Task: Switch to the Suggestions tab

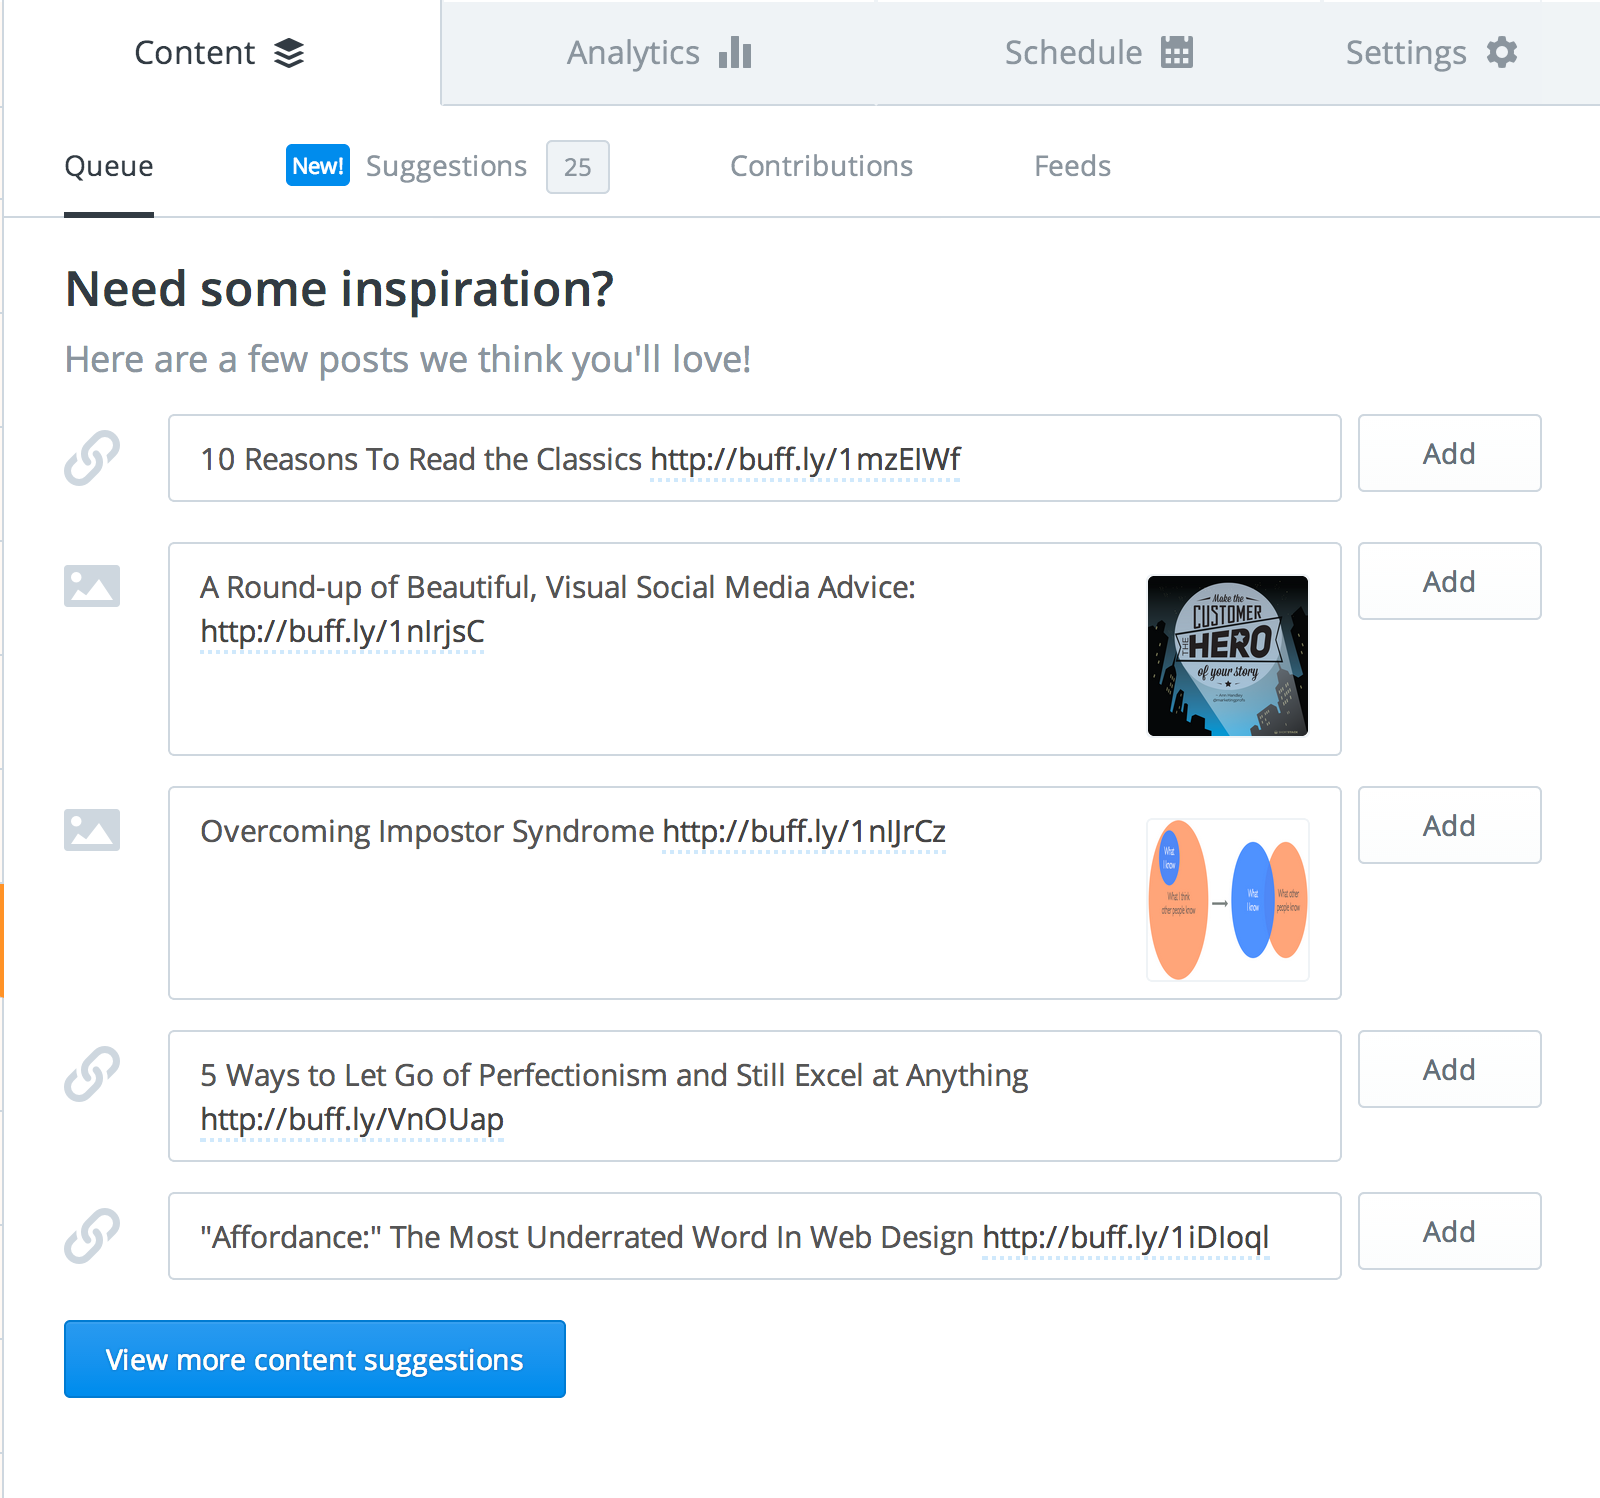Action: coord(446,166)
